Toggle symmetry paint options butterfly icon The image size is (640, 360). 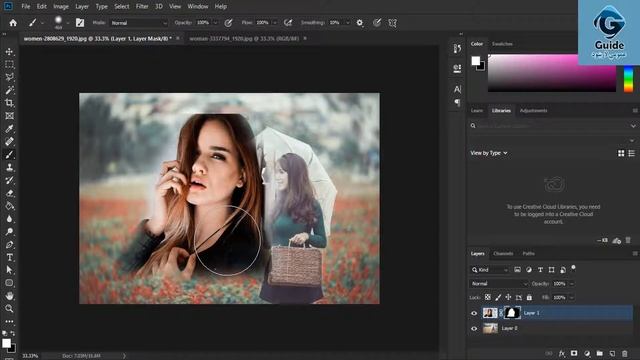click(x=392, y=23)
